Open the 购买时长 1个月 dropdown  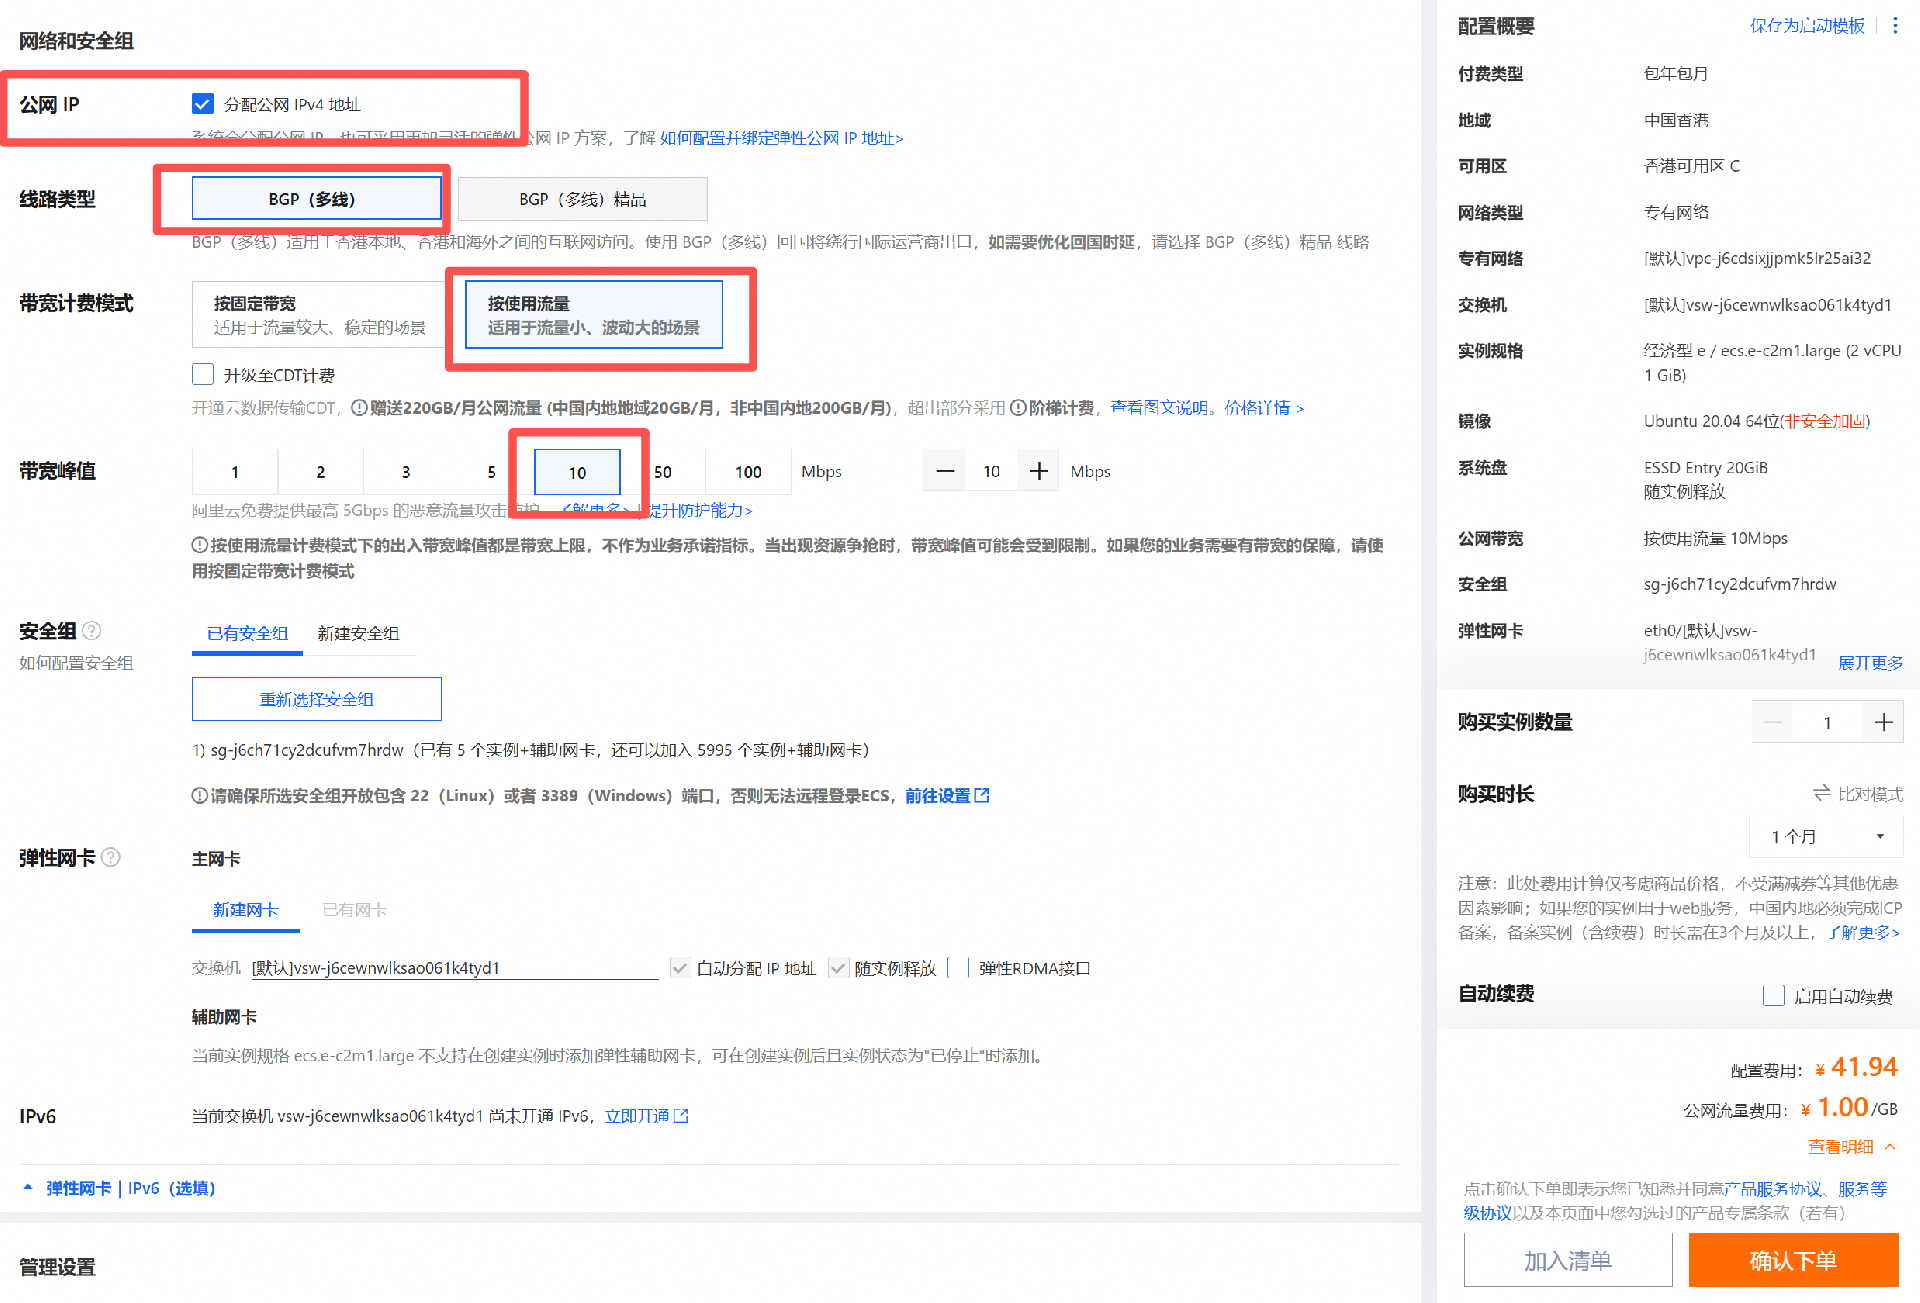[1826, 836]
